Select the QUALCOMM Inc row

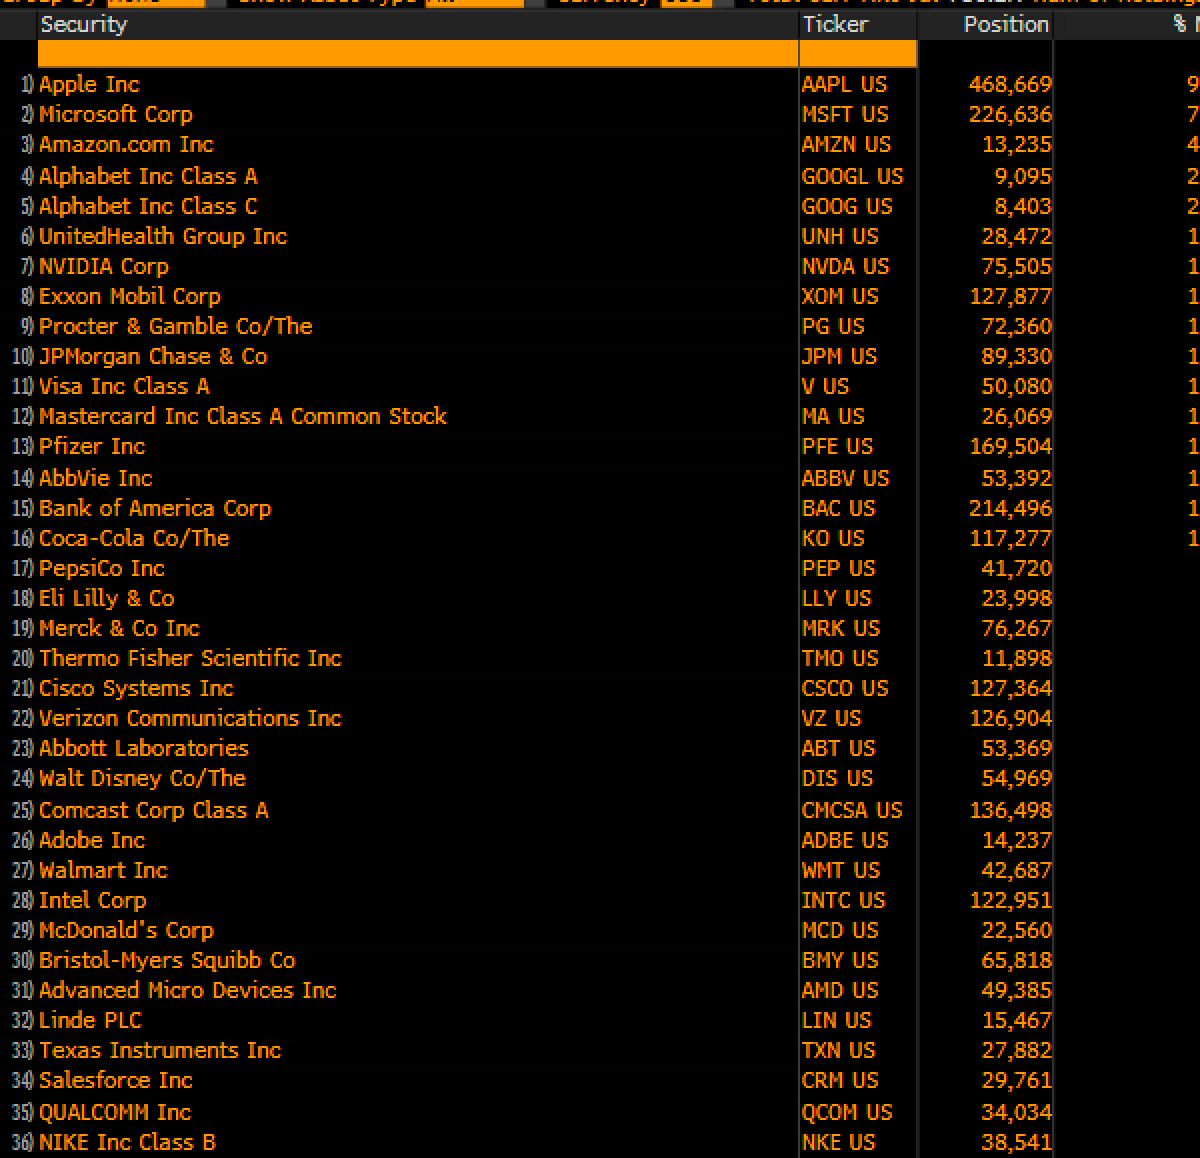113,1112
